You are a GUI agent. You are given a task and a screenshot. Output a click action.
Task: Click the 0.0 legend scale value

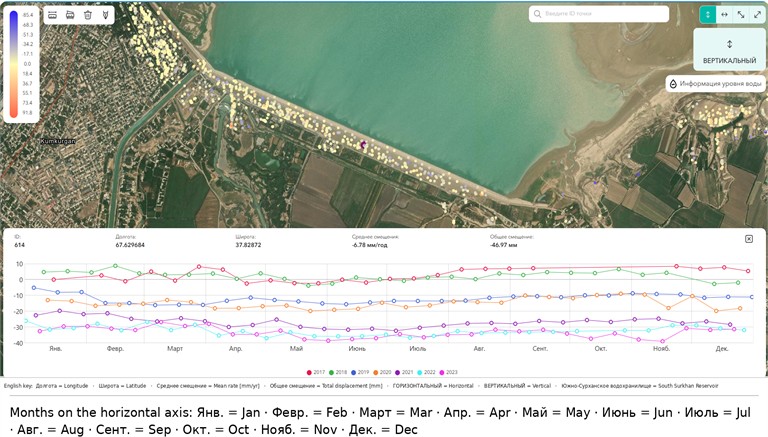click(27, 64)
